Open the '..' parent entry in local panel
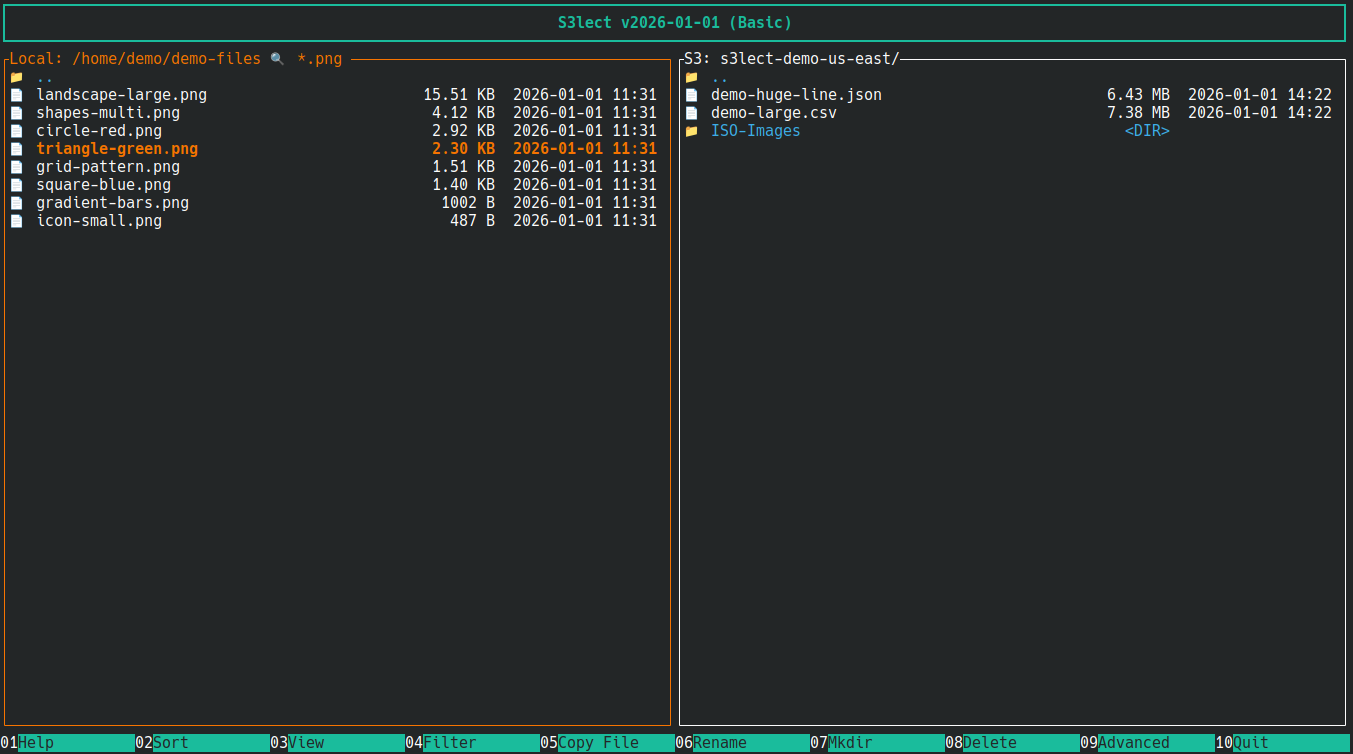 pos(43,76)
